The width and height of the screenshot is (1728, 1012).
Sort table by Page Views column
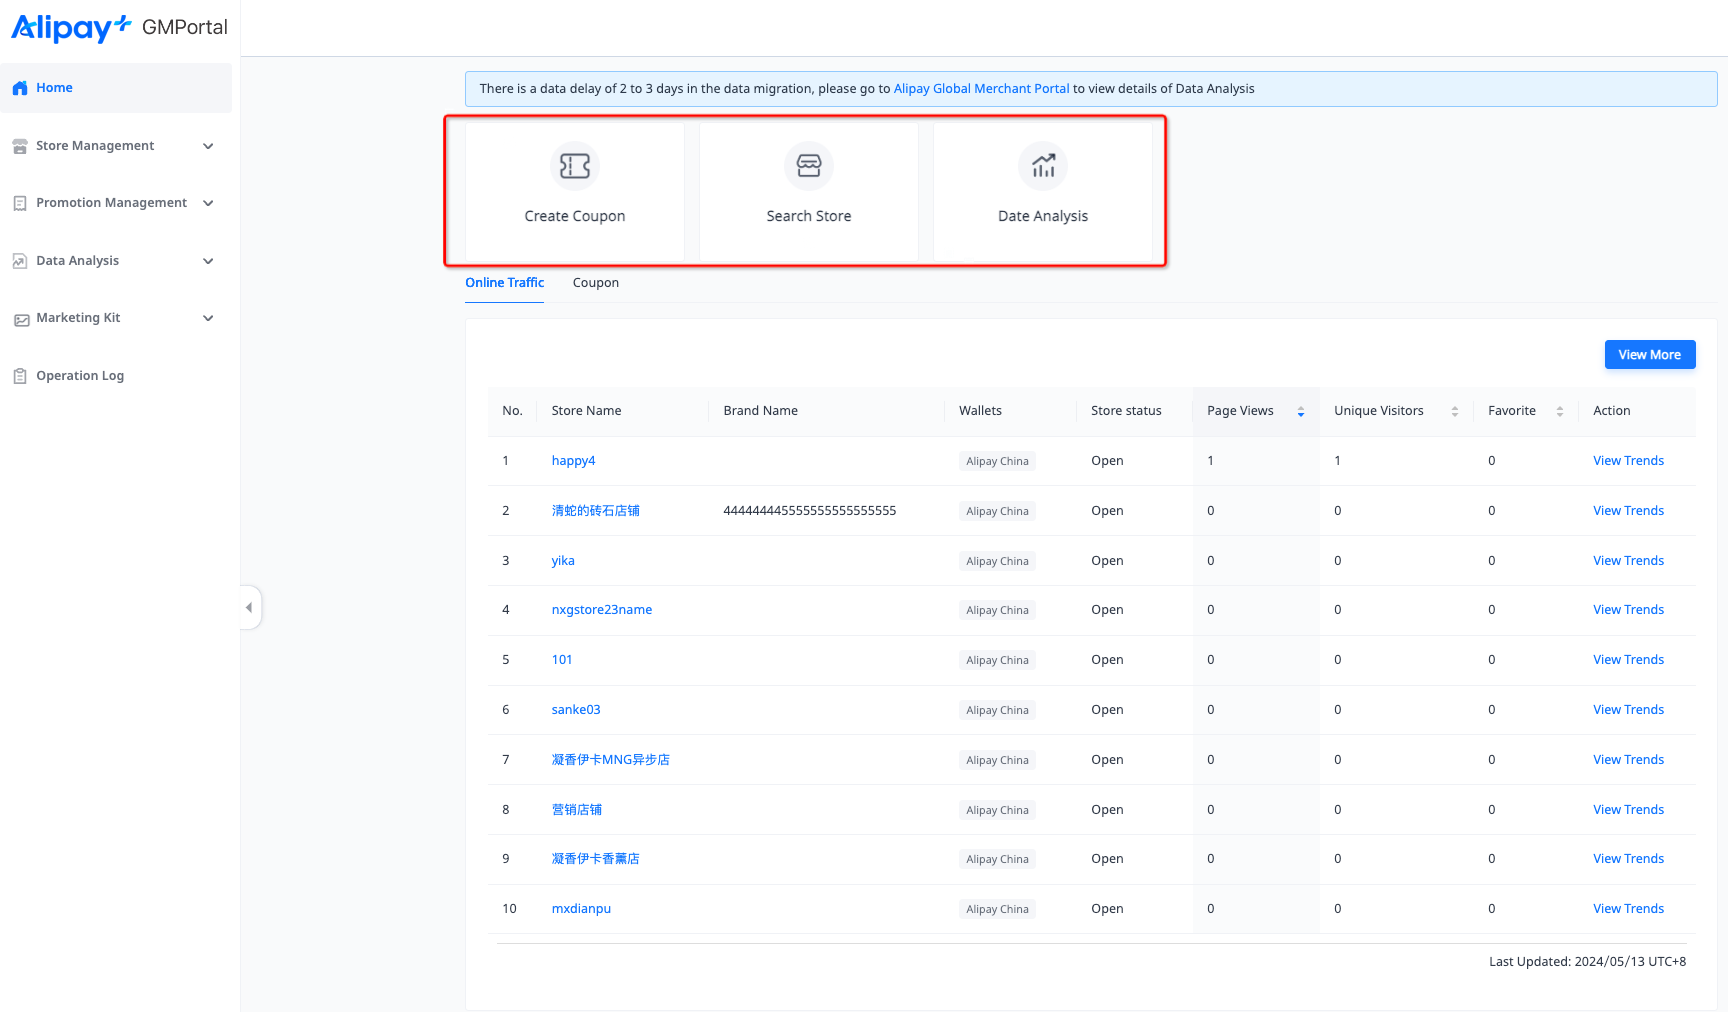pos(1300,411)
